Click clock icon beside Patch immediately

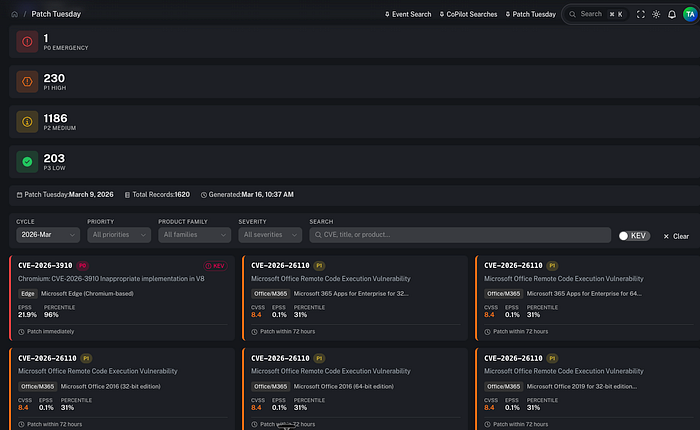[21, 332]
